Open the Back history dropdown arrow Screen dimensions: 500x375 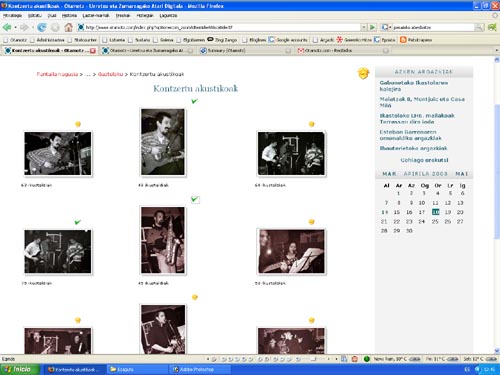tap(15, 27)
